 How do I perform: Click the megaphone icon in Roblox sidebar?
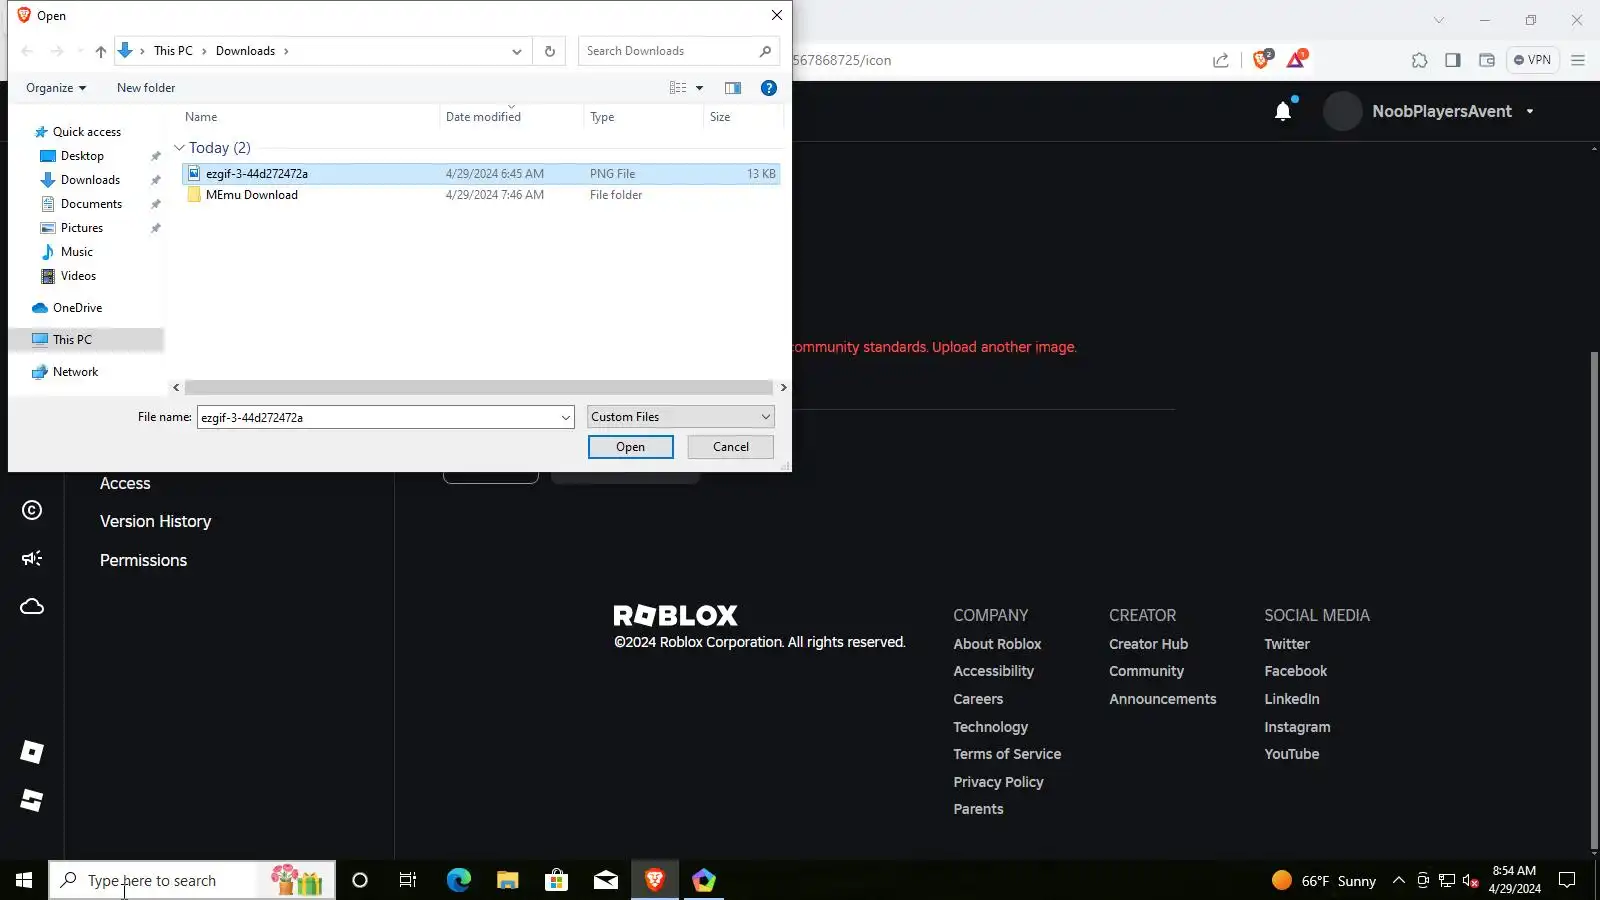[x=32, y=558]
